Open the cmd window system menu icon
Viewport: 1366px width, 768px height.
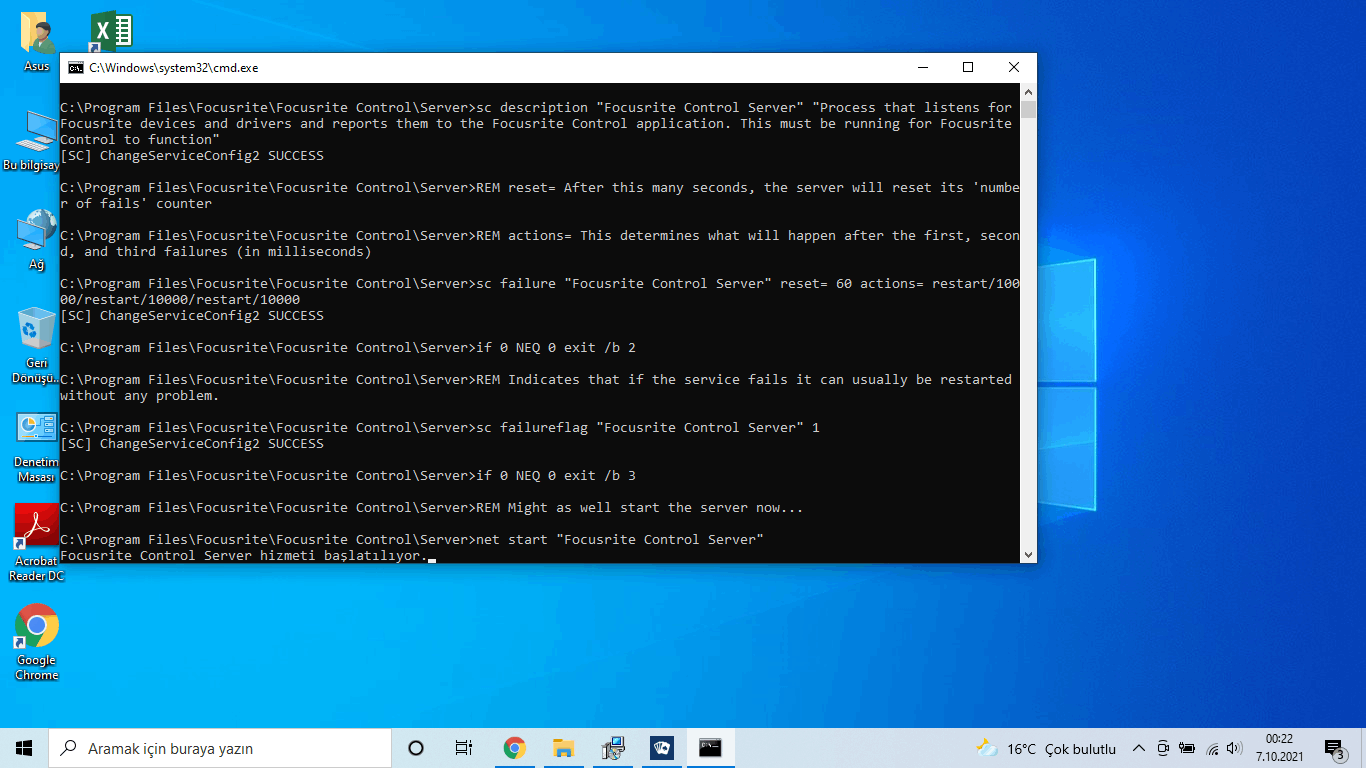click(x=75, y=68)
